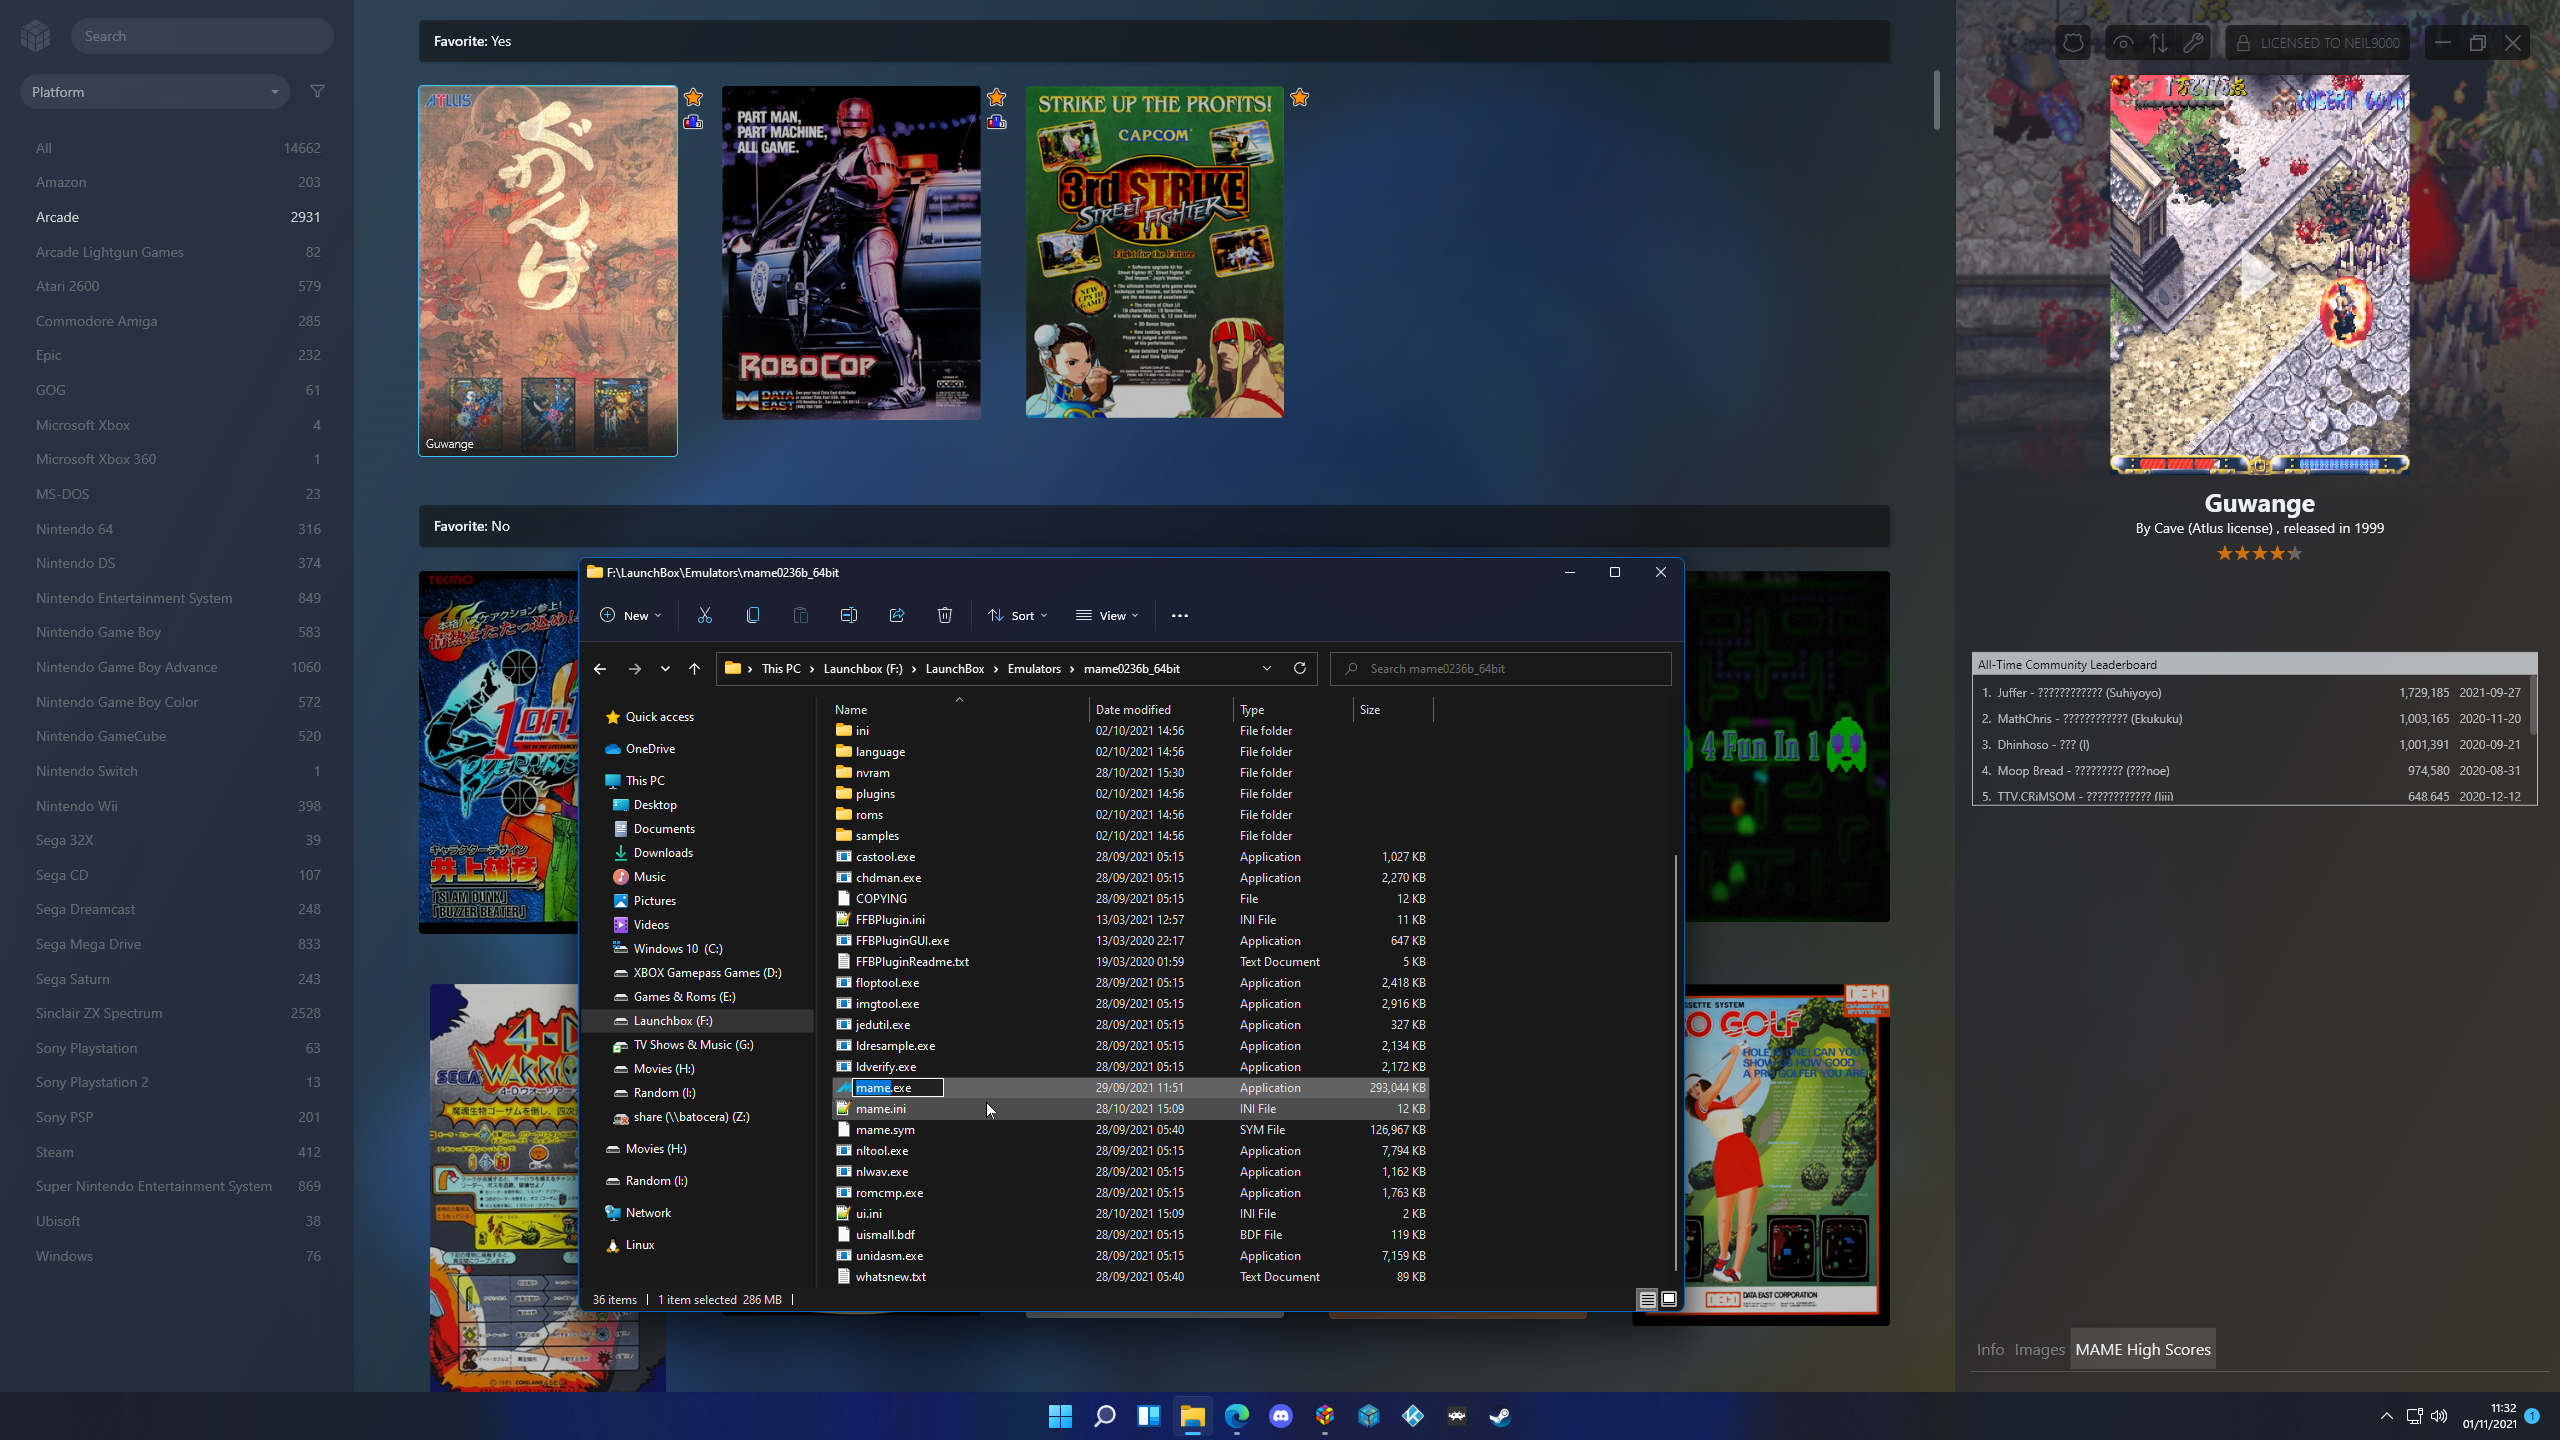Click the Share icon in Explorer toolbar
This screenshot has width=2560, height=1440.
[897, 615]
